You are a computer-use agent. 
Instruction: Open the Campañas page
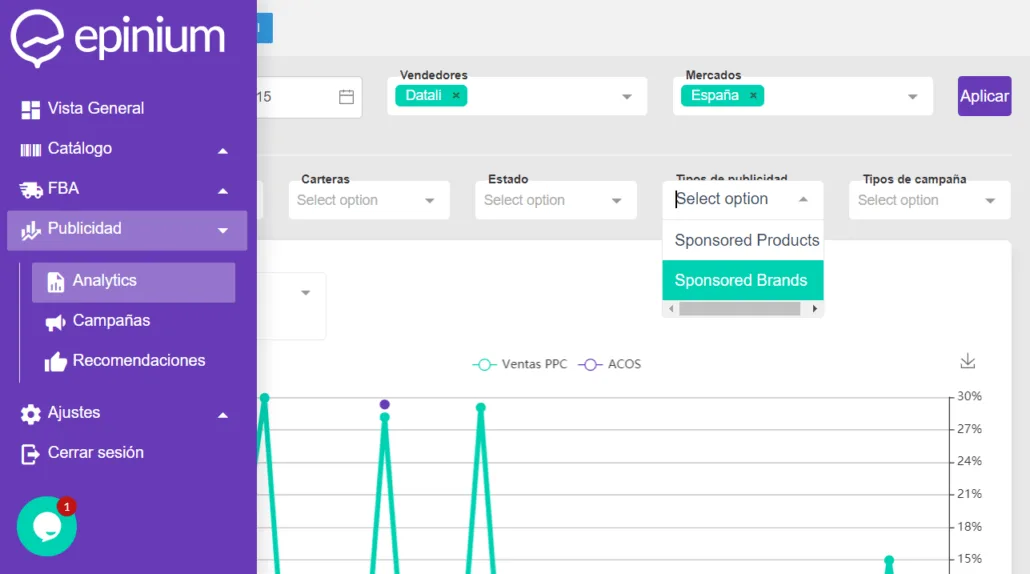click(111, 320)
